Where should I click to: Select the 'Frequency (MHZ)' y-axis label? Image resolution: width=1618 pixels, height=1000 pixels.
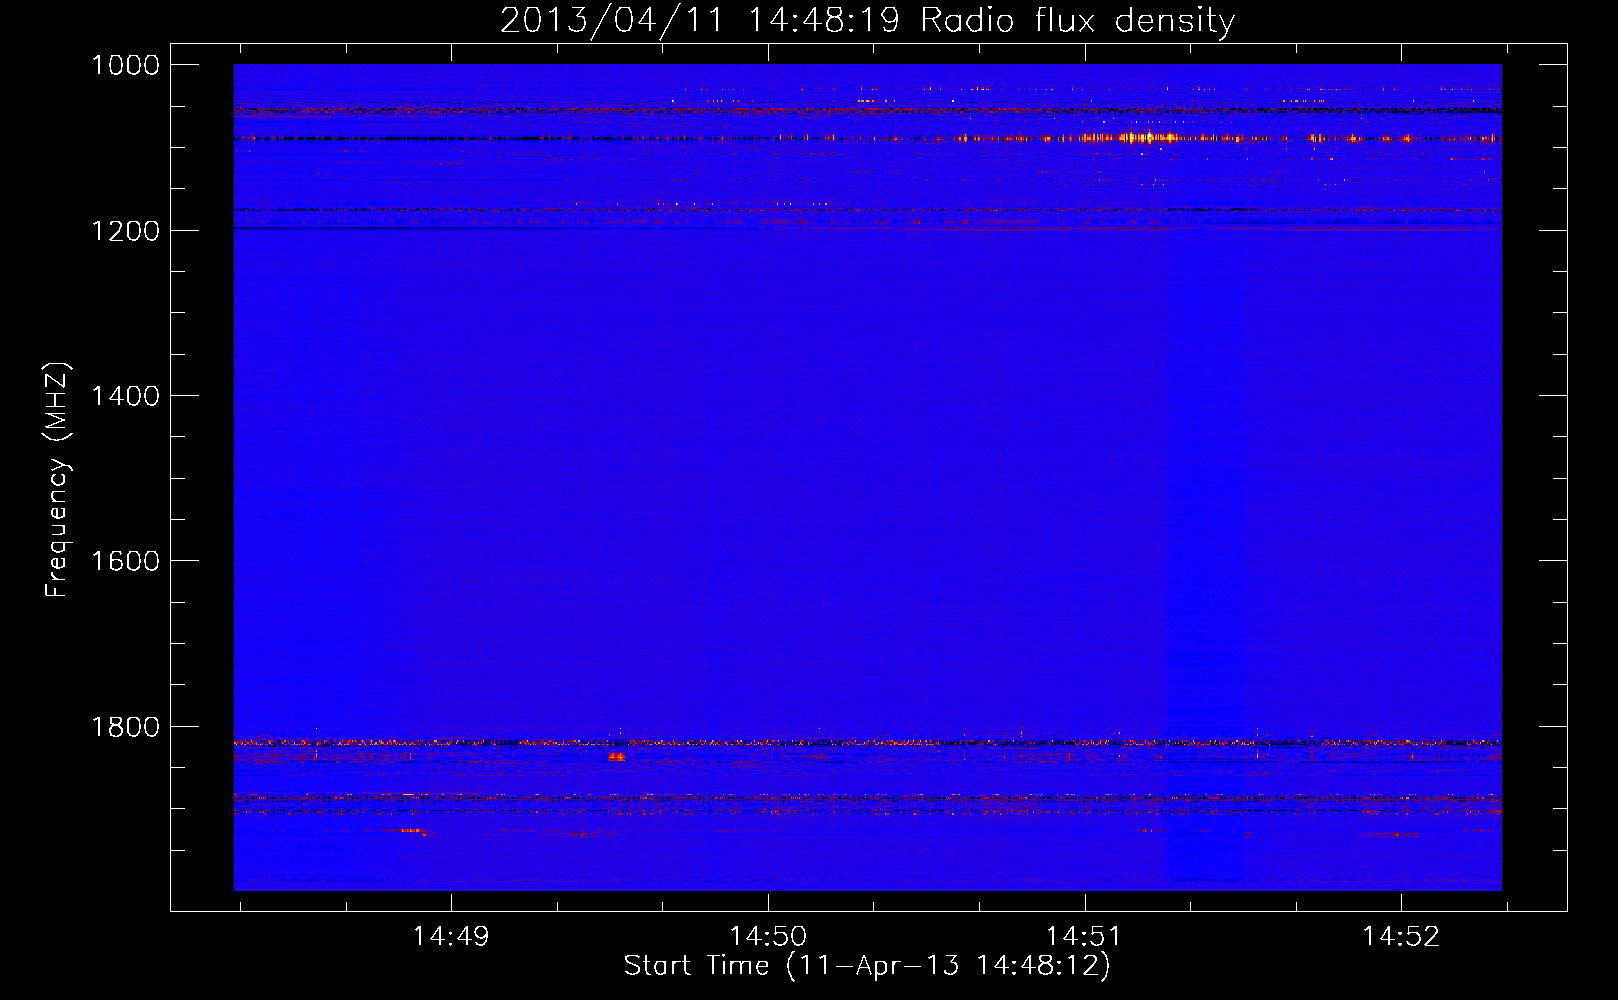(58, 480)
